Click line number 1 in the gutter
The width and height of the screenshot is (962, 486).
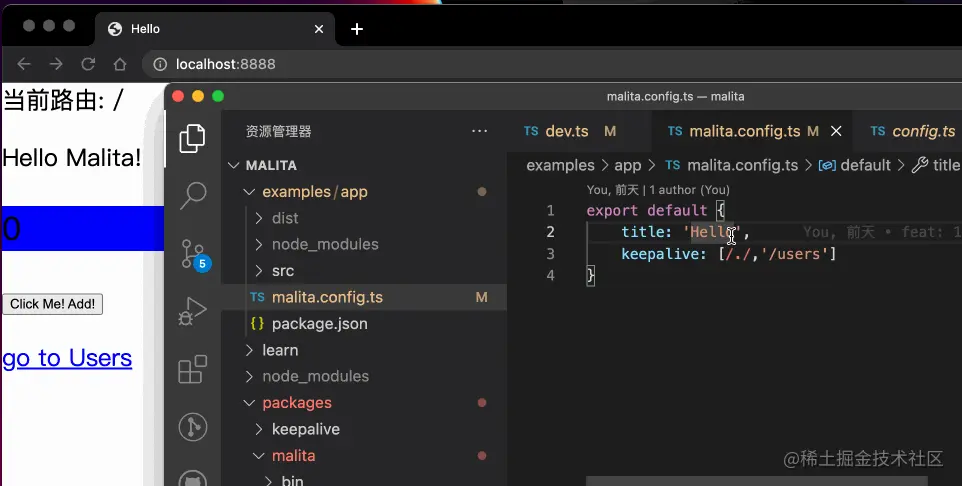(x=550, y=210)
